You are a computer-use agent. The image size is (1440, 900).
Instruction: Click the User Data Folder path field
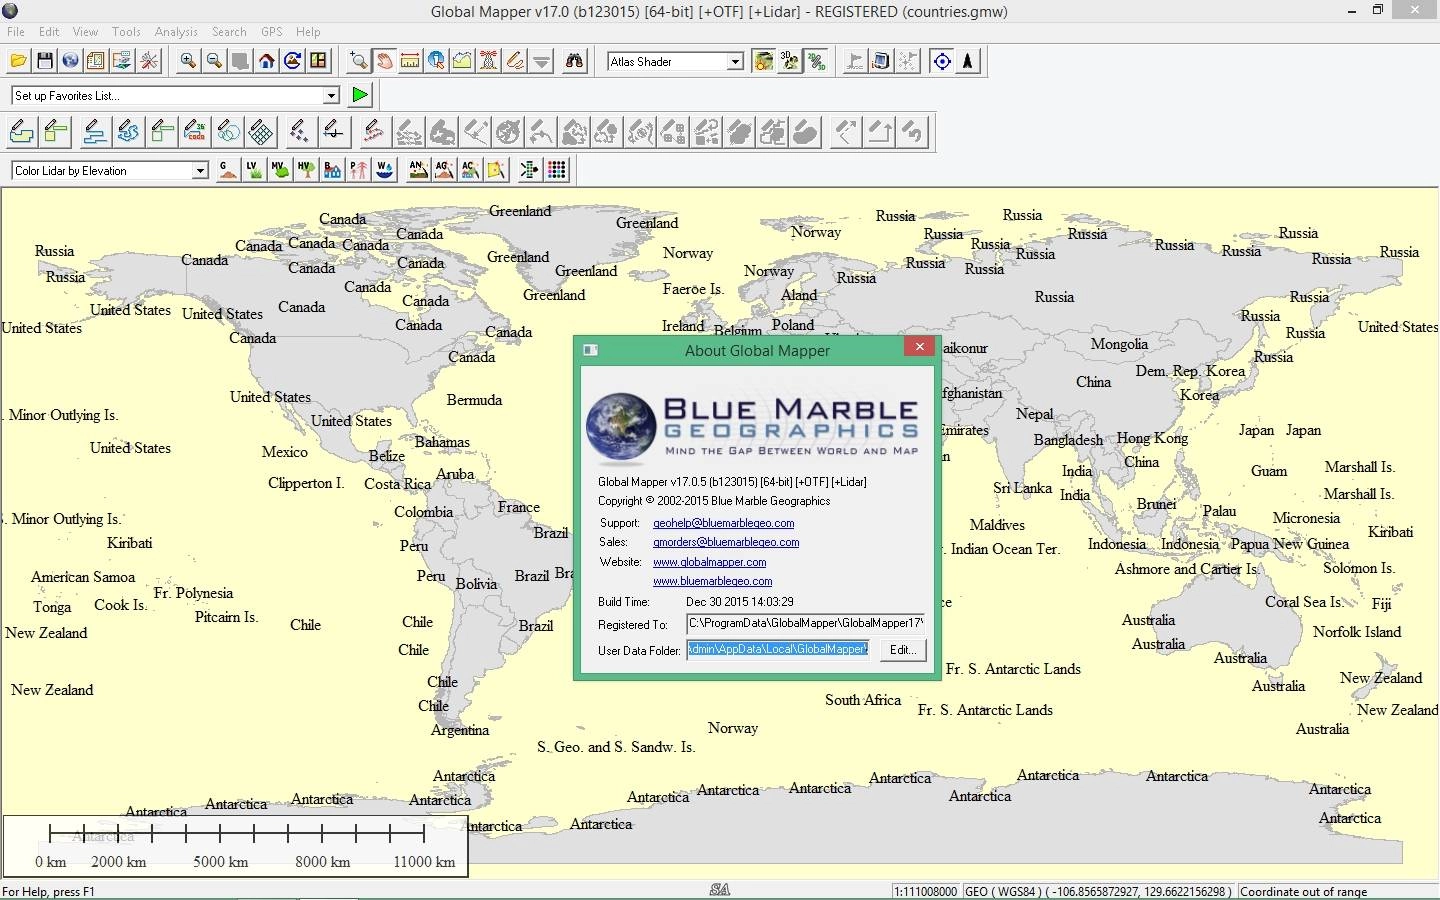(777, 650)
